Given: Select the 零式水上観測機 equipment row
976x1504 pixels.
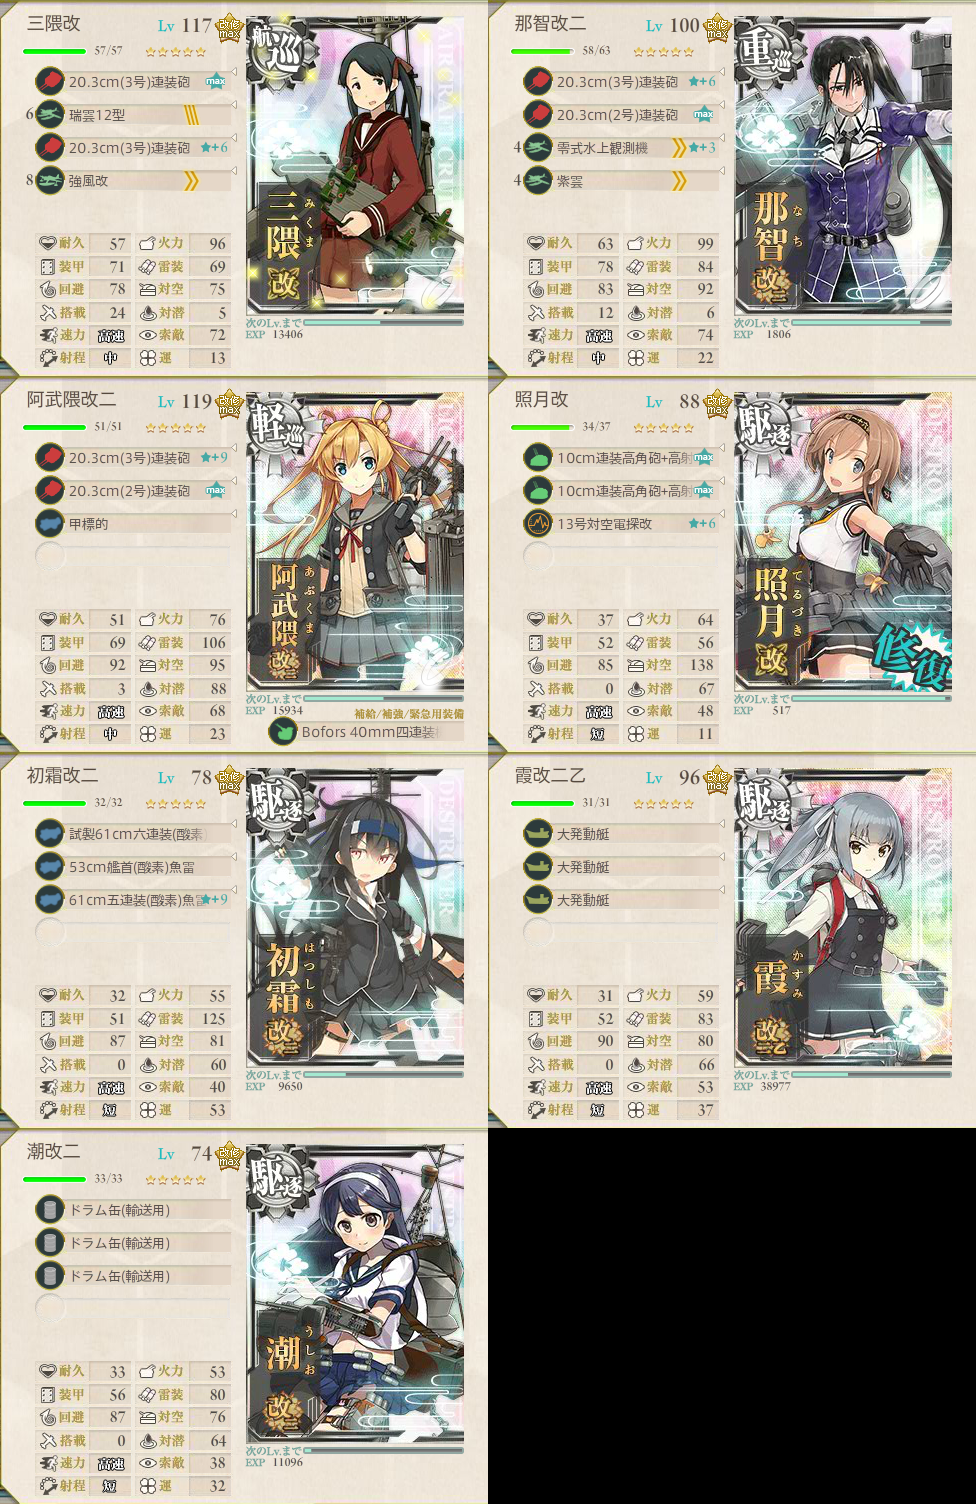Looking at the screenshot, I should (620, 148).
